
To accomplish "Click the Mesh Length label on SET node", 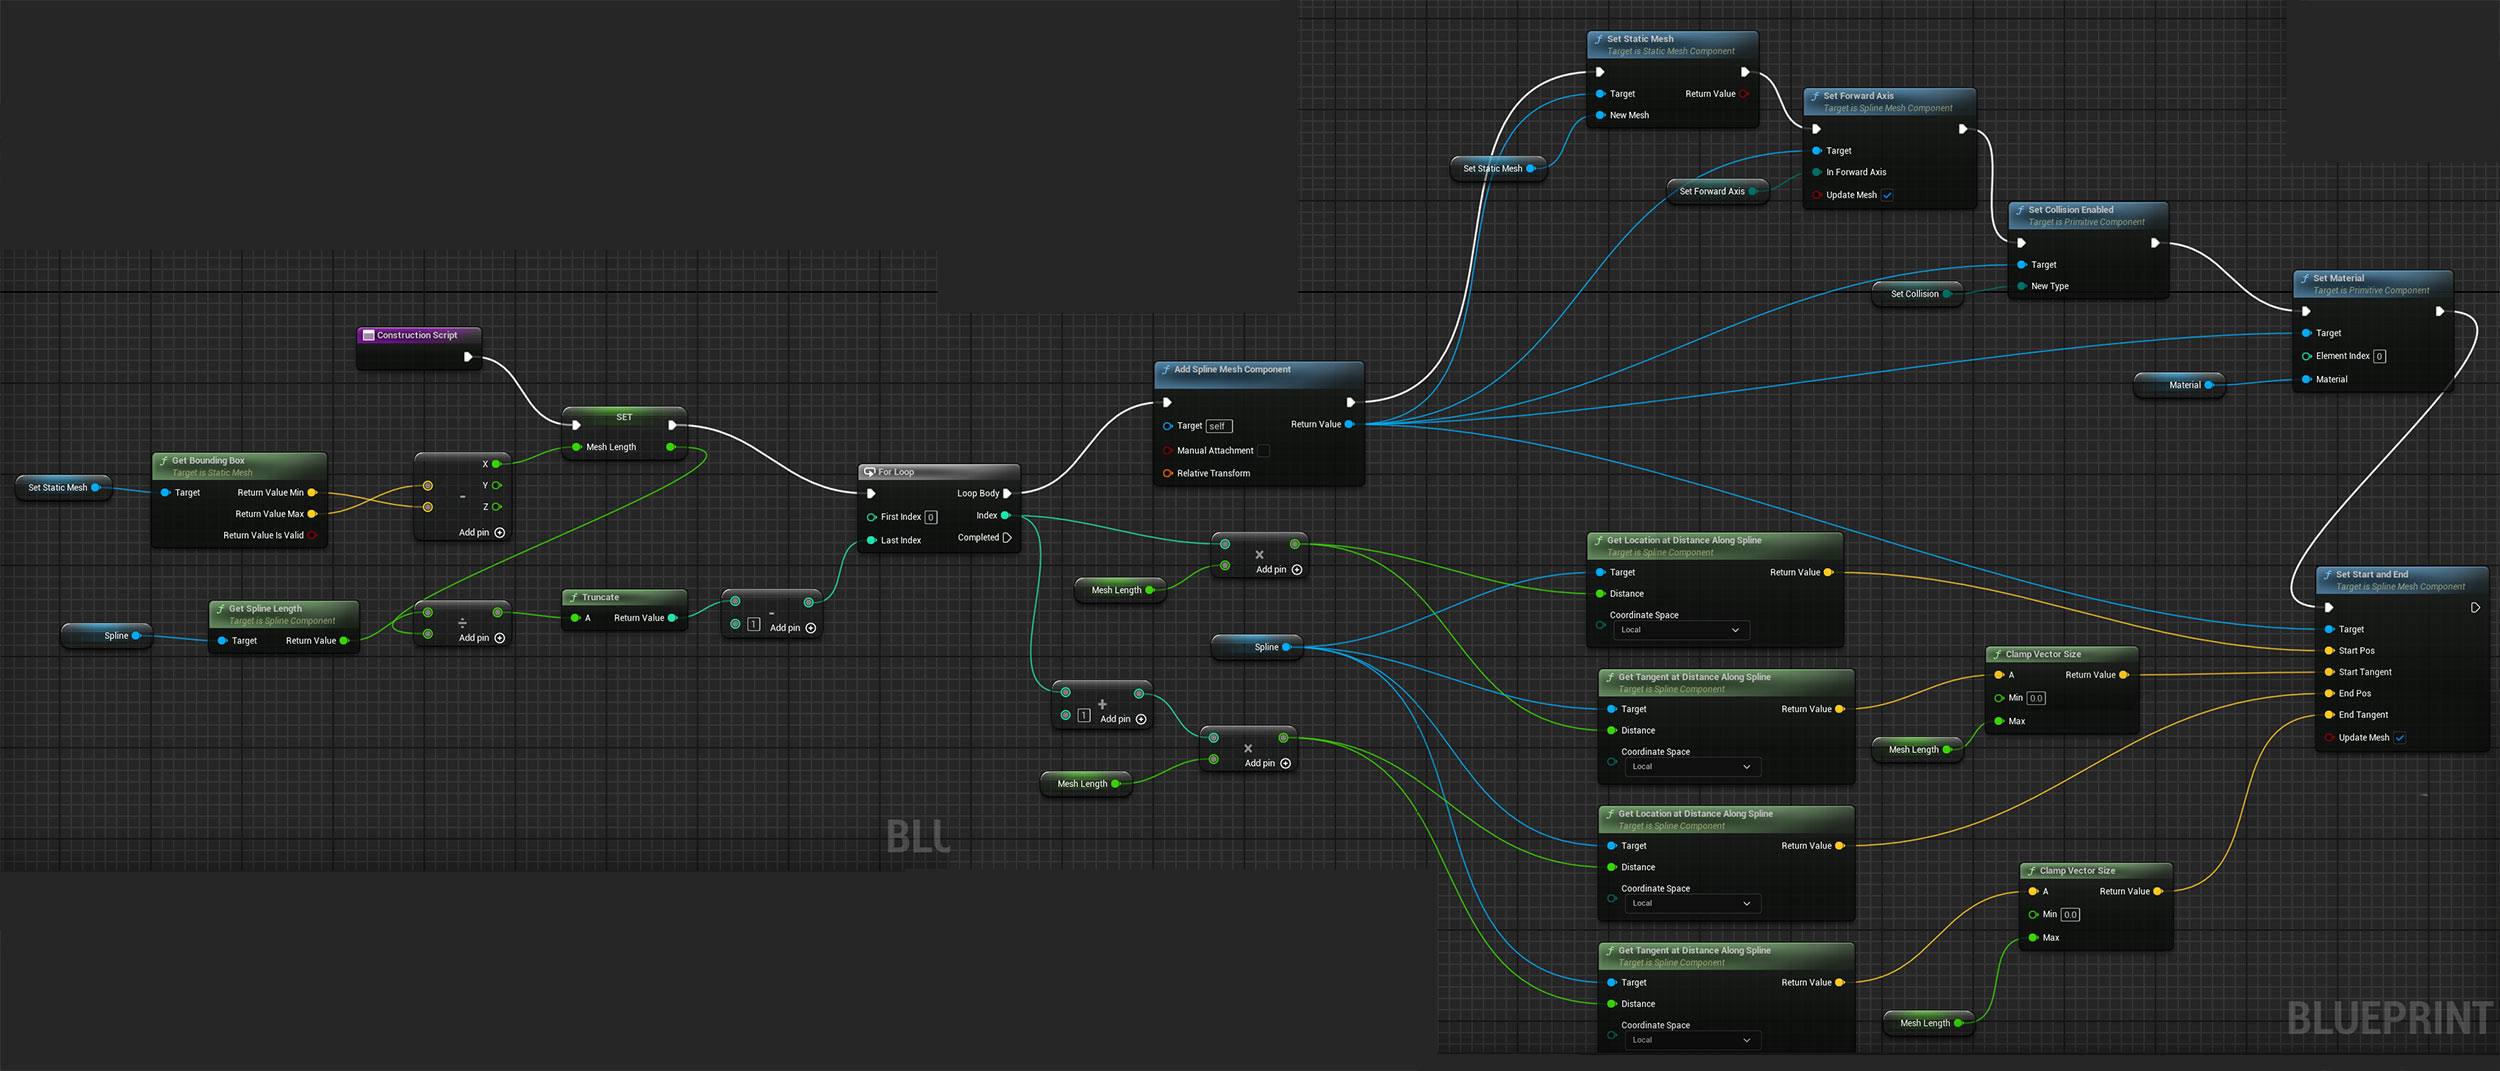I will (x=611, y=447).
